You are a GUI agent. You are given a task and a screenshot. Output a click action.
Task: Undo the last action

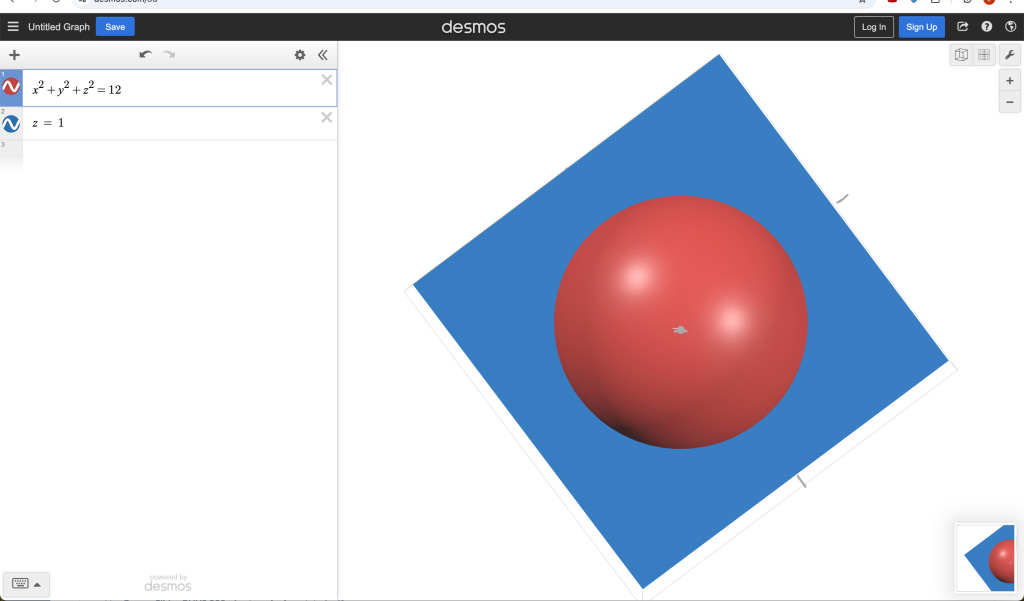(x=145, y=55)
